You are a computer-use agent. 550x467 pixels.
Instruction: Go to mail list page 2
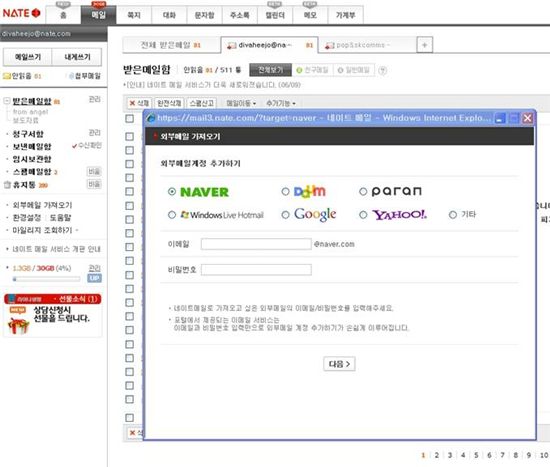pyautogui.click(x=436, y=455)
